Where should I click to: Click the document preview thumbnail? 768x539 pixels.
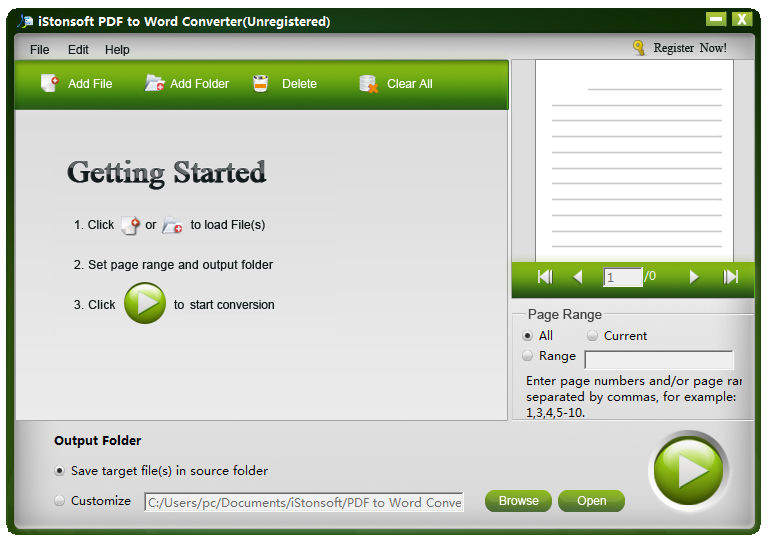pyautogui.click(x=634, y=161)
